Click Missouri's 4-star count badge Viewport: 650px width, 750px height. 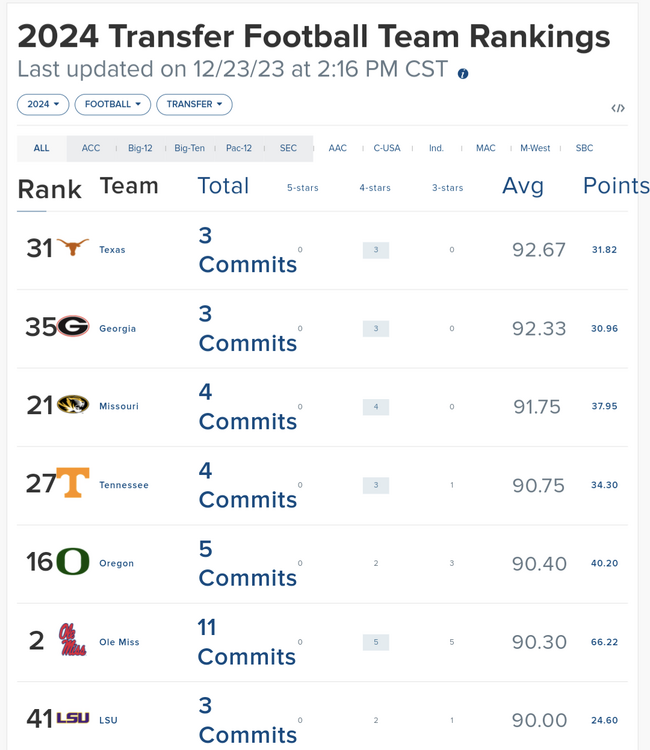pos(375,407)
